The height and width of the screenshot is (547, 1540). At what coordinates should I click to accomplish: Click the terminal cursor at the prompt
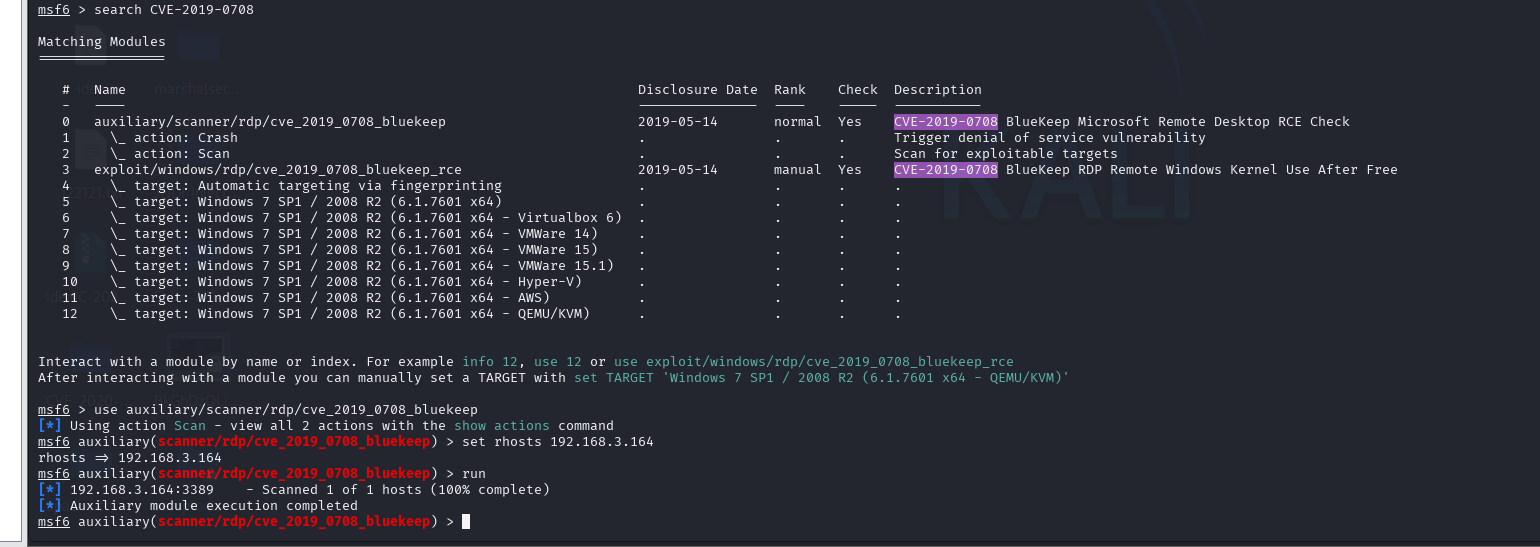click(466, 522)
